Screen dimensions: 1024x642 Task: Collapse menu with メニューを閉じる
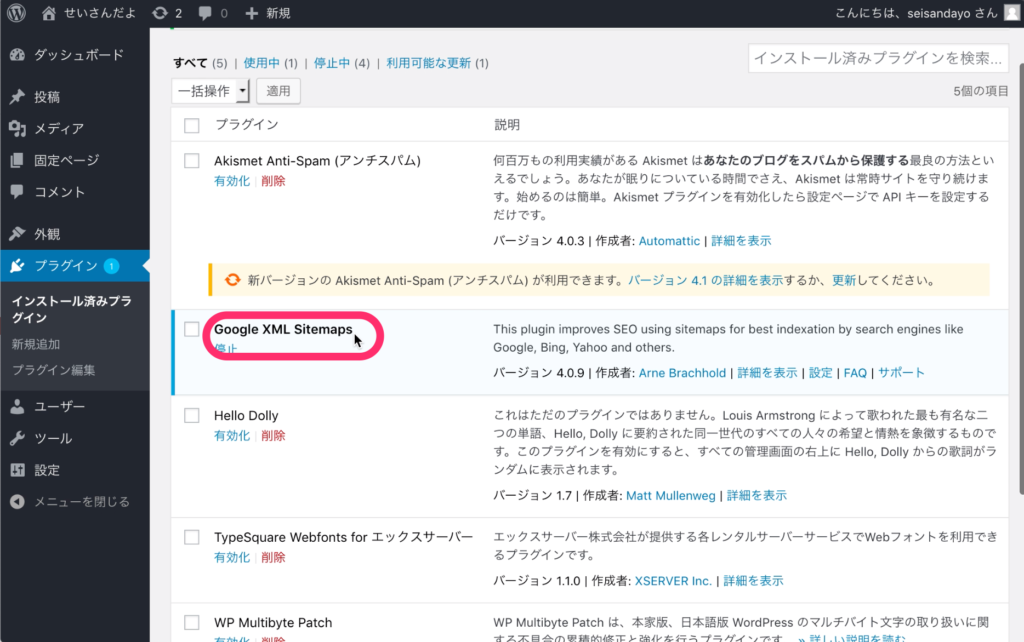81,501
